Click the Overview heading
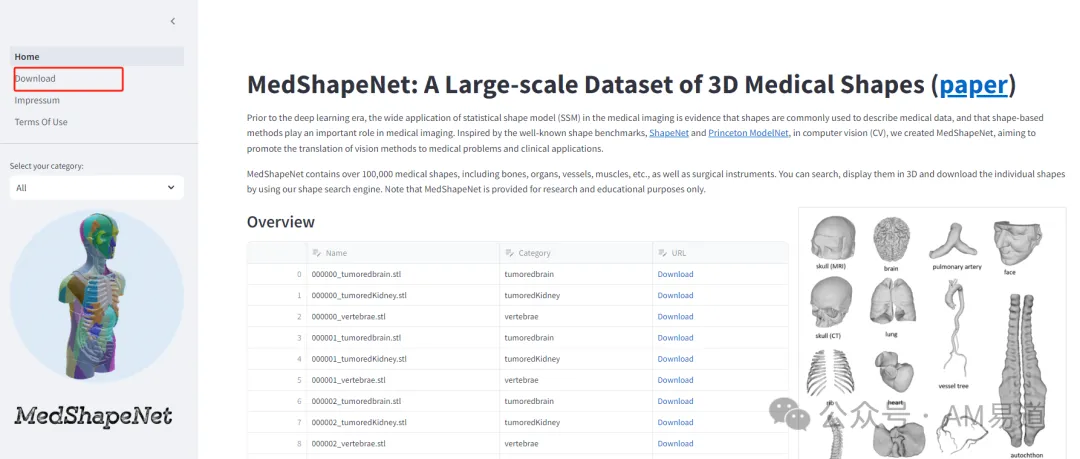This screenshot has width=1080, height=459. click(x=280, y=222)
